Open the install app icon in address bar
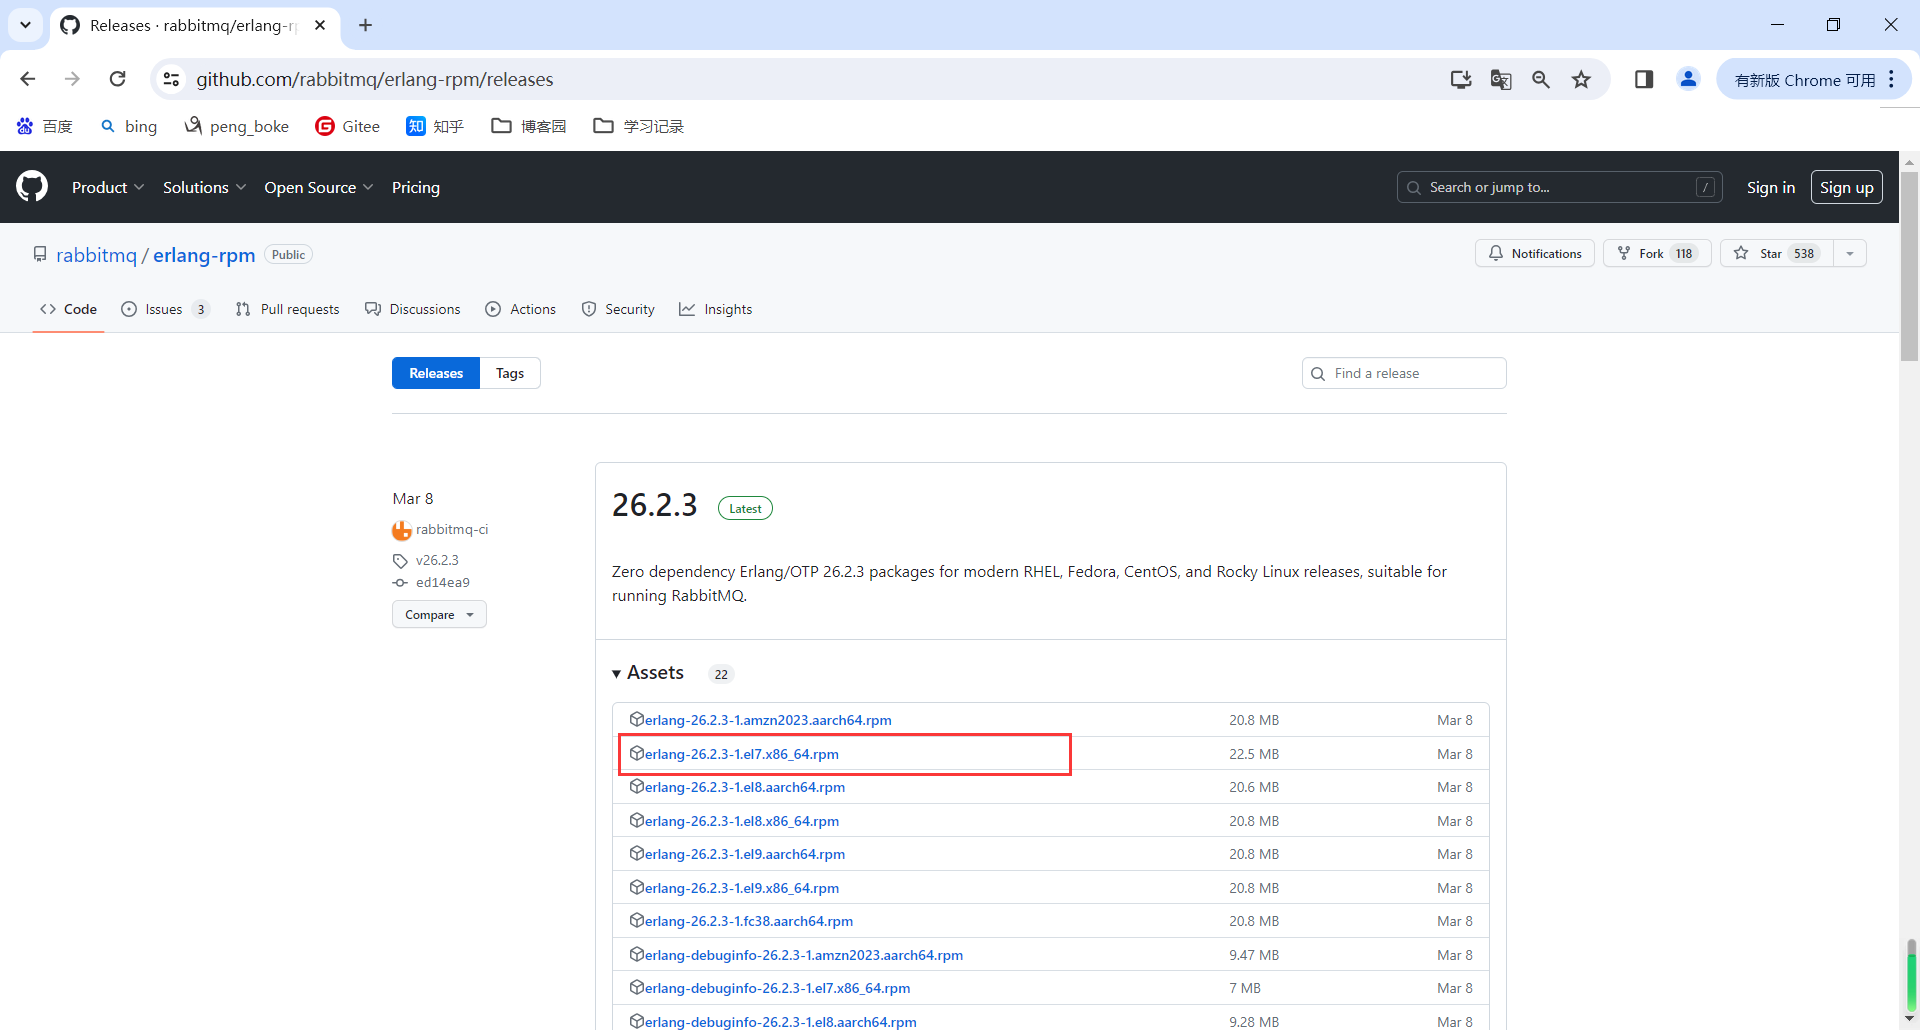 pos(1461,79)
